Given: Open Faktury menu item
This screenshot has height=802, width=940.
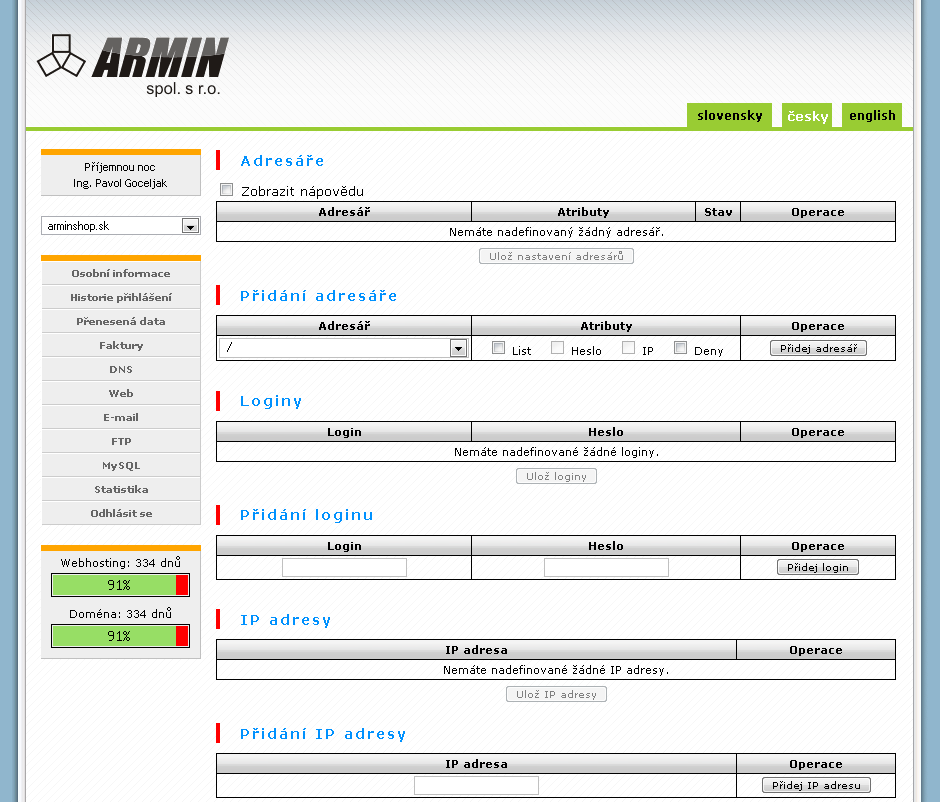Looking at the screenshot, I should click(x=121, y=345).
